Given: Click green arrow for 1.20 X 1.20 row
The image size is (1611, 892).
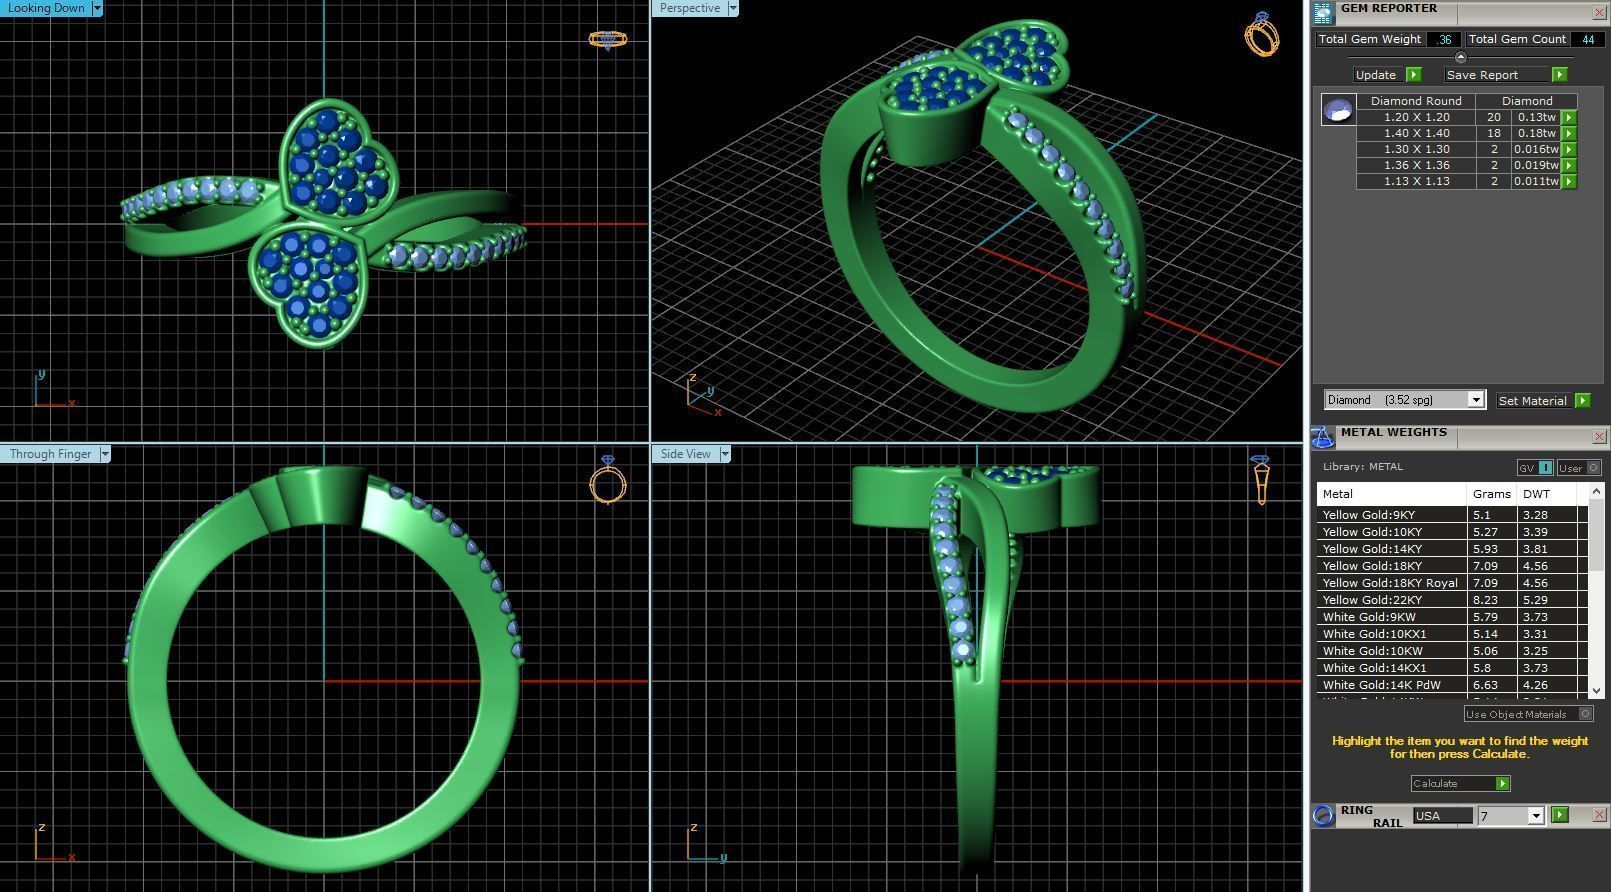Looking at the screenshot, I should click(1568, 117).
